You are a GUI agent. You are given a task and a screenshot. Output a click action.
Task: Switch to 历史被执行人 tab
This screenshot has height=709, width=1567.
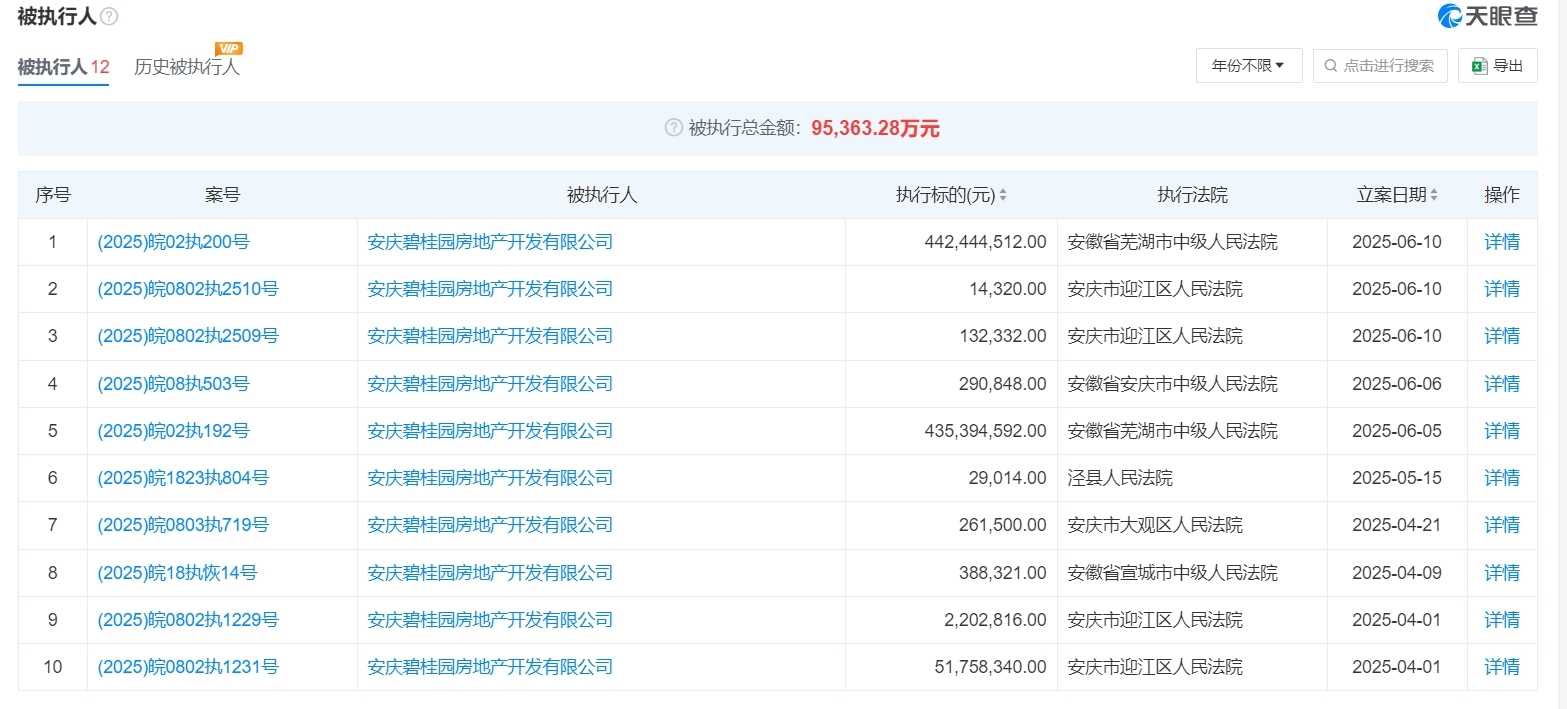[187, 67]
